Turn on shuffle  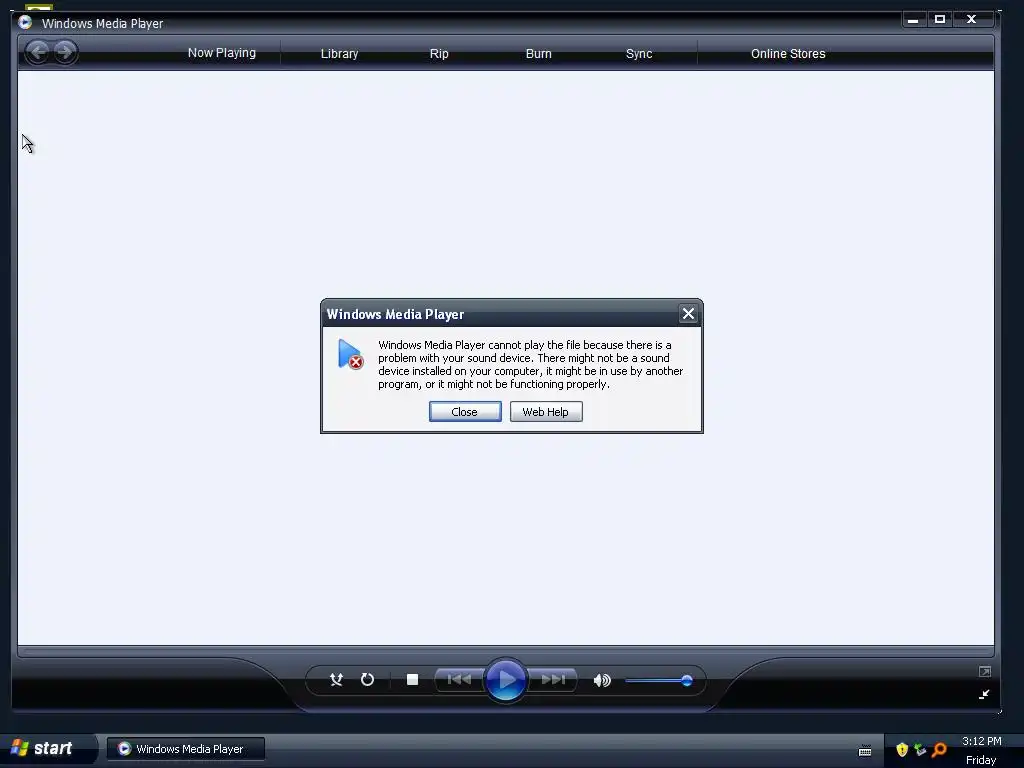click(336, 680)
